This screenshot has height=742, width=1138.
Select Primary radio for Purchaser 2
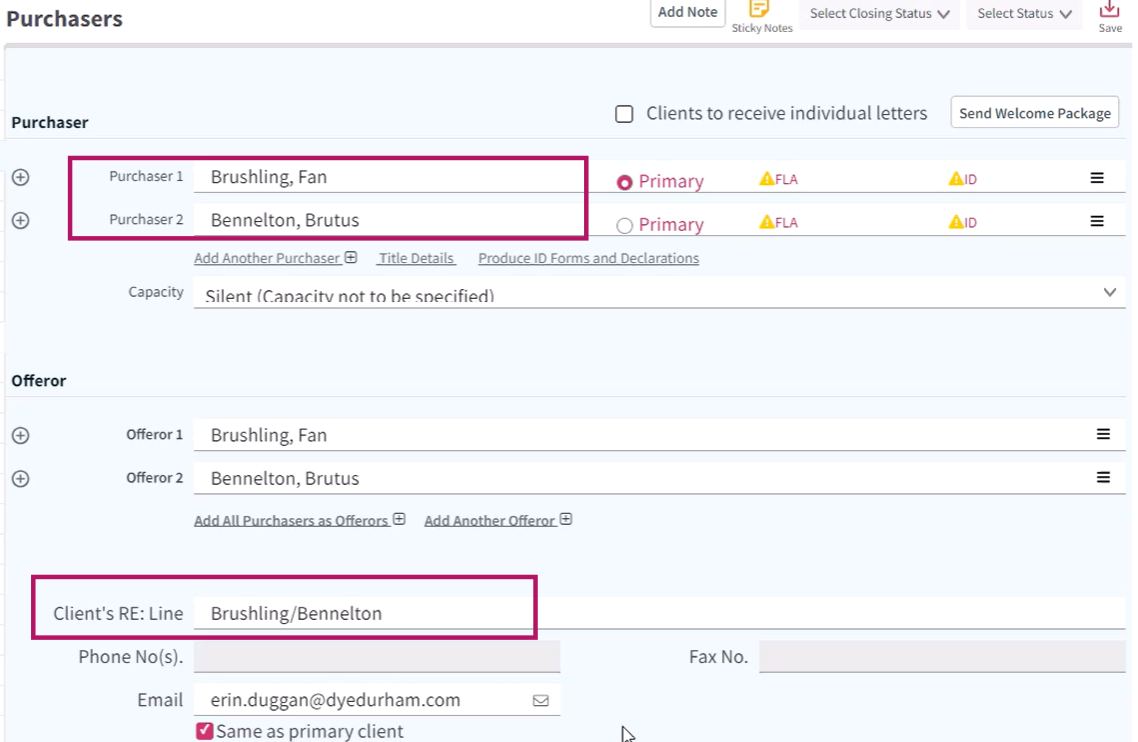624,226
